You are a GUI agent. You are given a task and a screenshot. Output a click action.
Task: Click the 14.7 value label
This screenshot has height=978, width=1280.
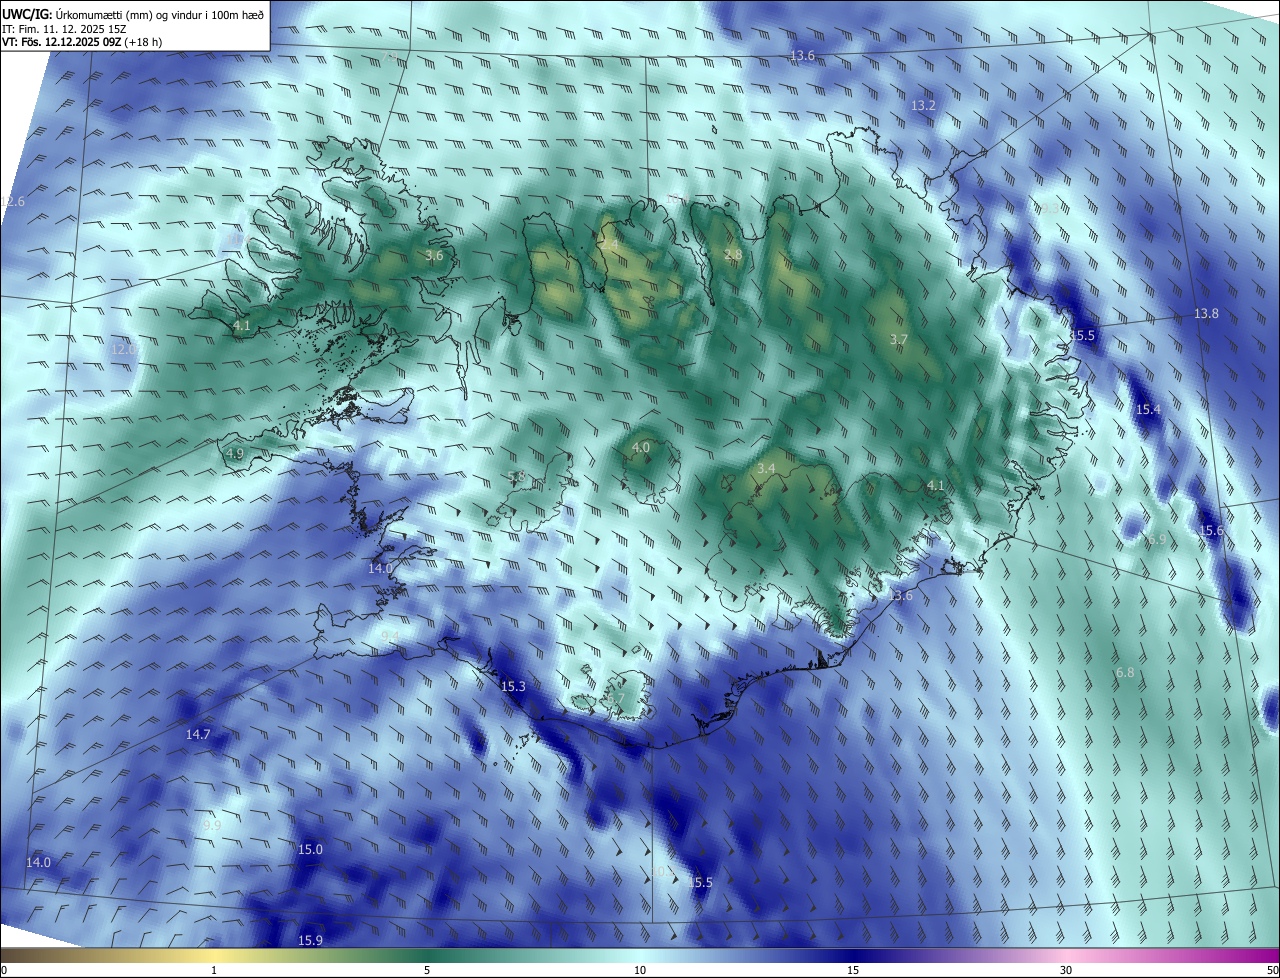[198, 734]
